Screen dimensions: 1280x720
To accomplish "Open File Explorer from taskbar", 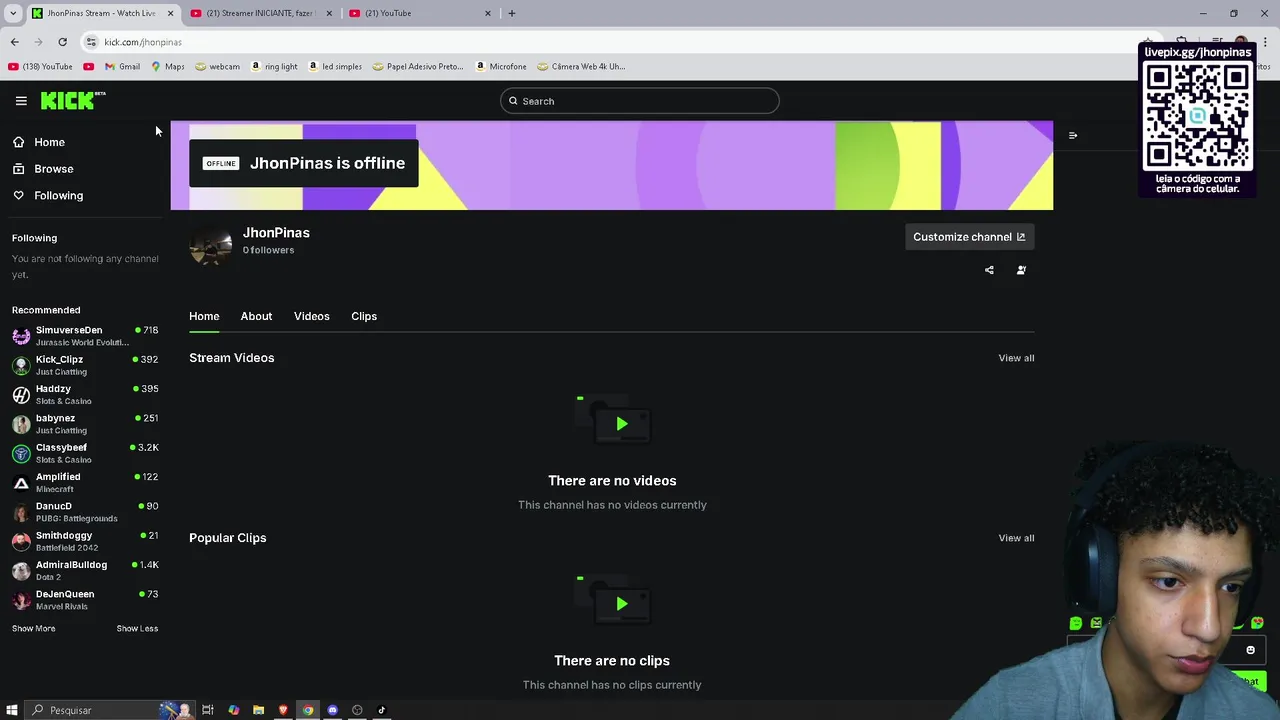I will tap(258, 710).
